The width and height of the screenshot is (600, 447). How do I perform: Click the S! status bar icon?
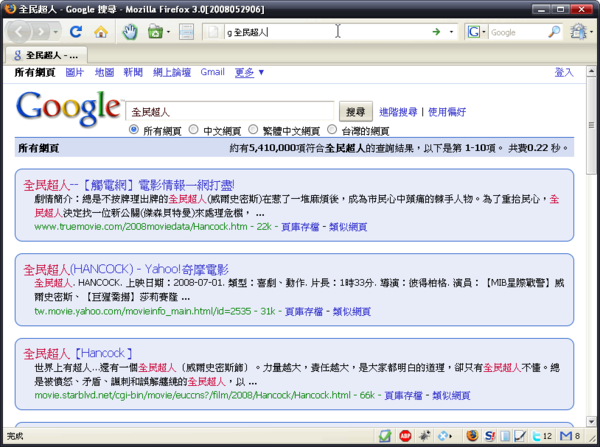(x=490, y=436)
